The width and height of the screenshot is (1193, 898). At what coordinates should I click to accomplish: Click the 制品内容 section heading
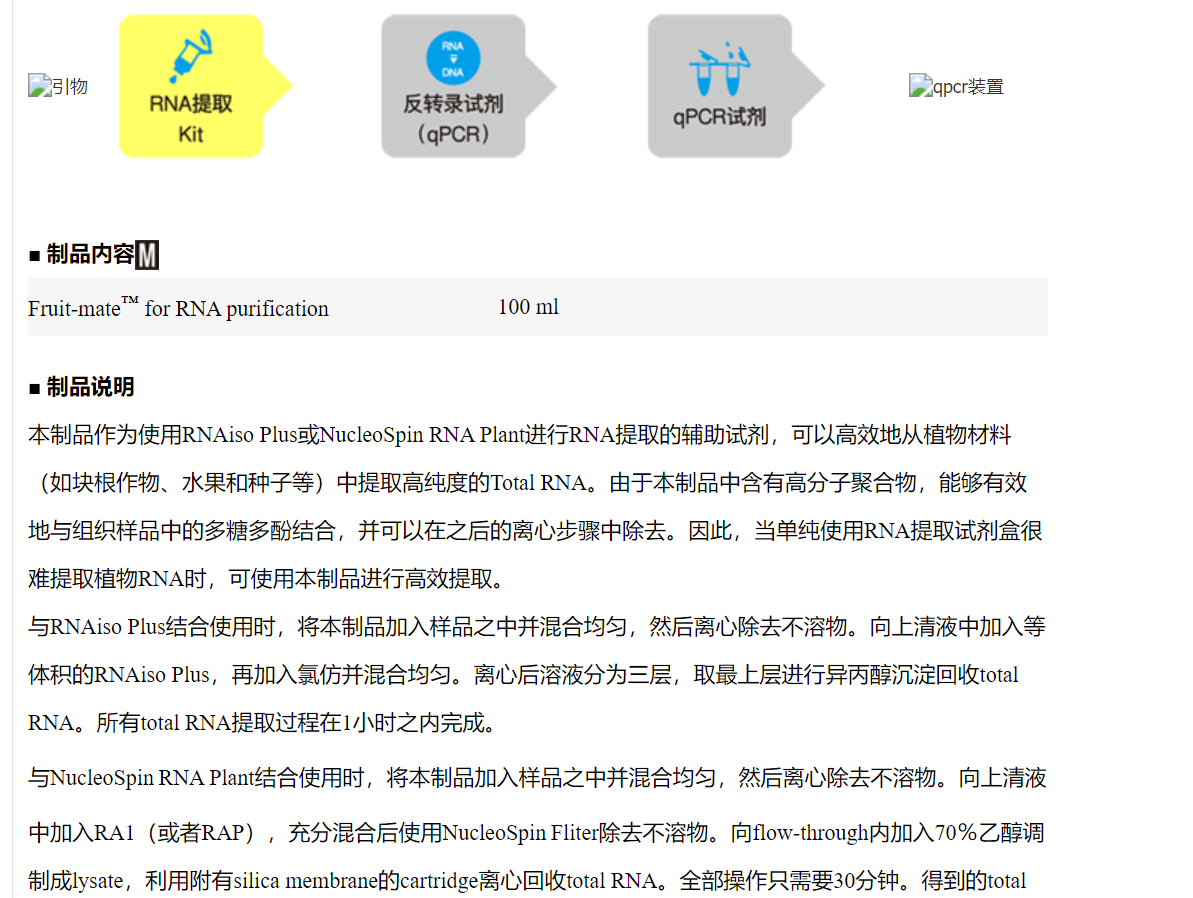coord(90,256)
